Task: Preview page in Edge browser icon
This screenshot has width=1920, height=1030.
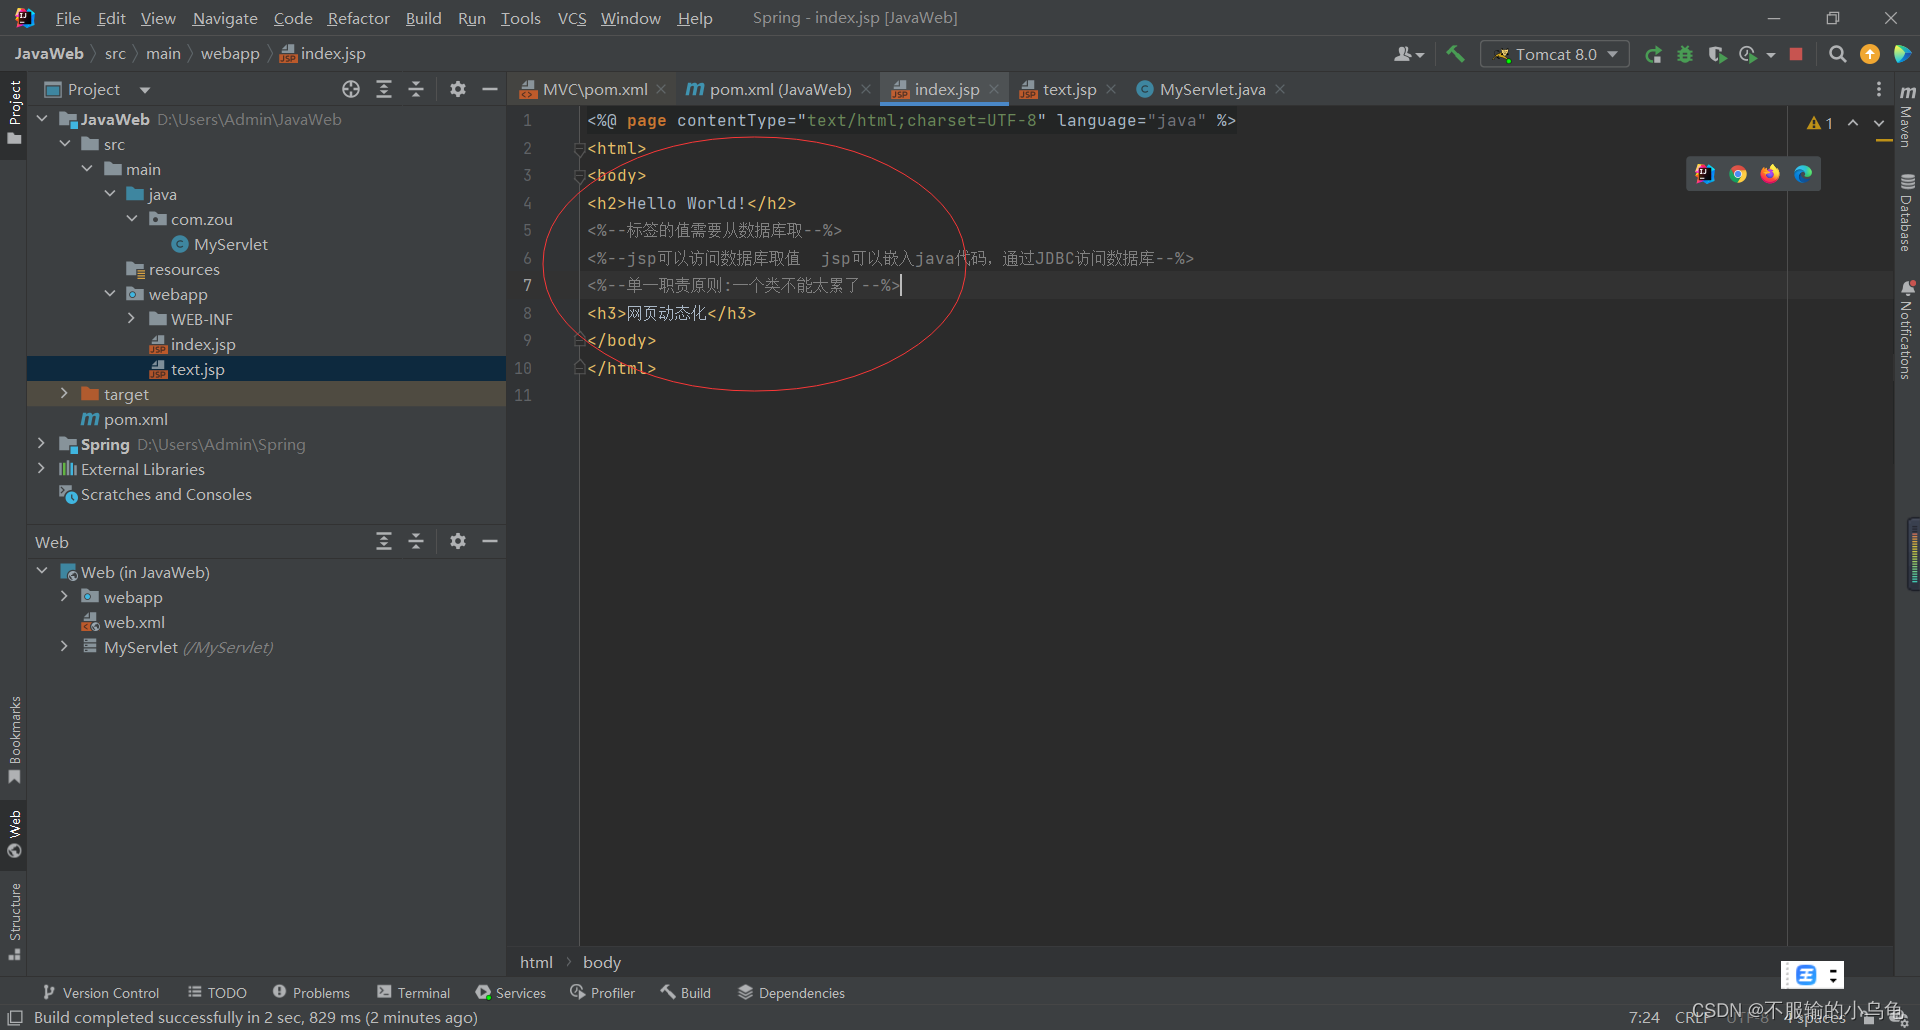Action: 1803,174
